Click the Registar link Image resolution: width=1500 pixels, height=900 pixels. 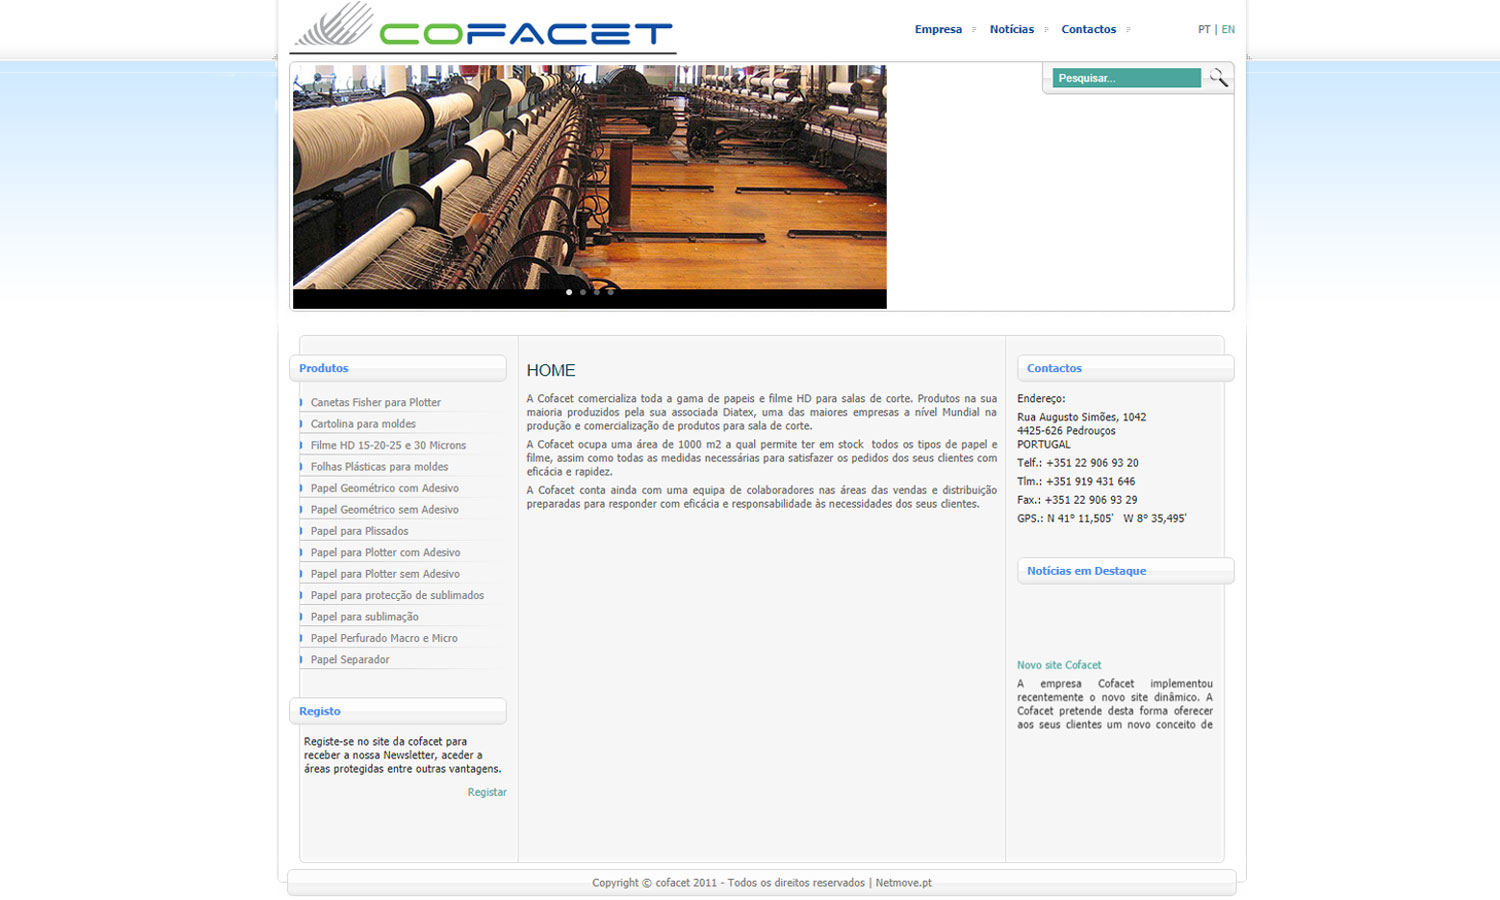(487, 793)
